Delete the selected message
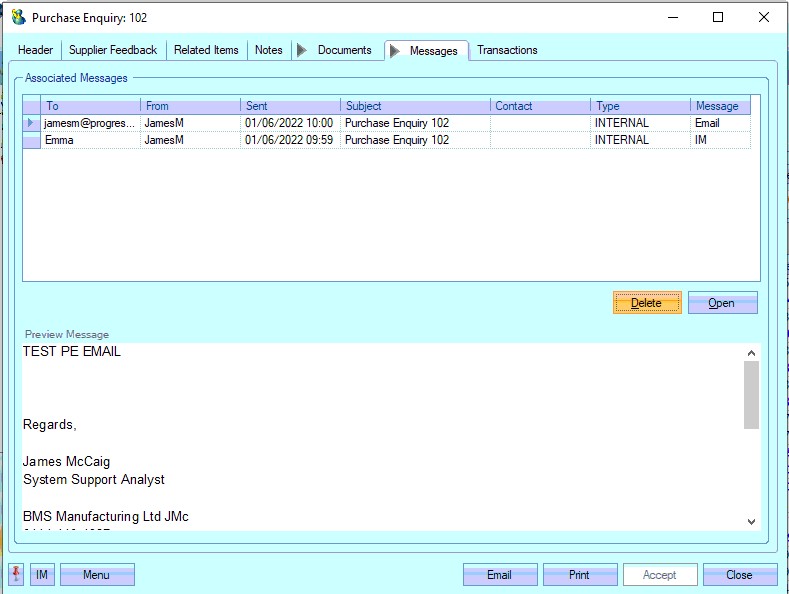Viewport: 789px width, 594px height. click(x=646, y=303)
